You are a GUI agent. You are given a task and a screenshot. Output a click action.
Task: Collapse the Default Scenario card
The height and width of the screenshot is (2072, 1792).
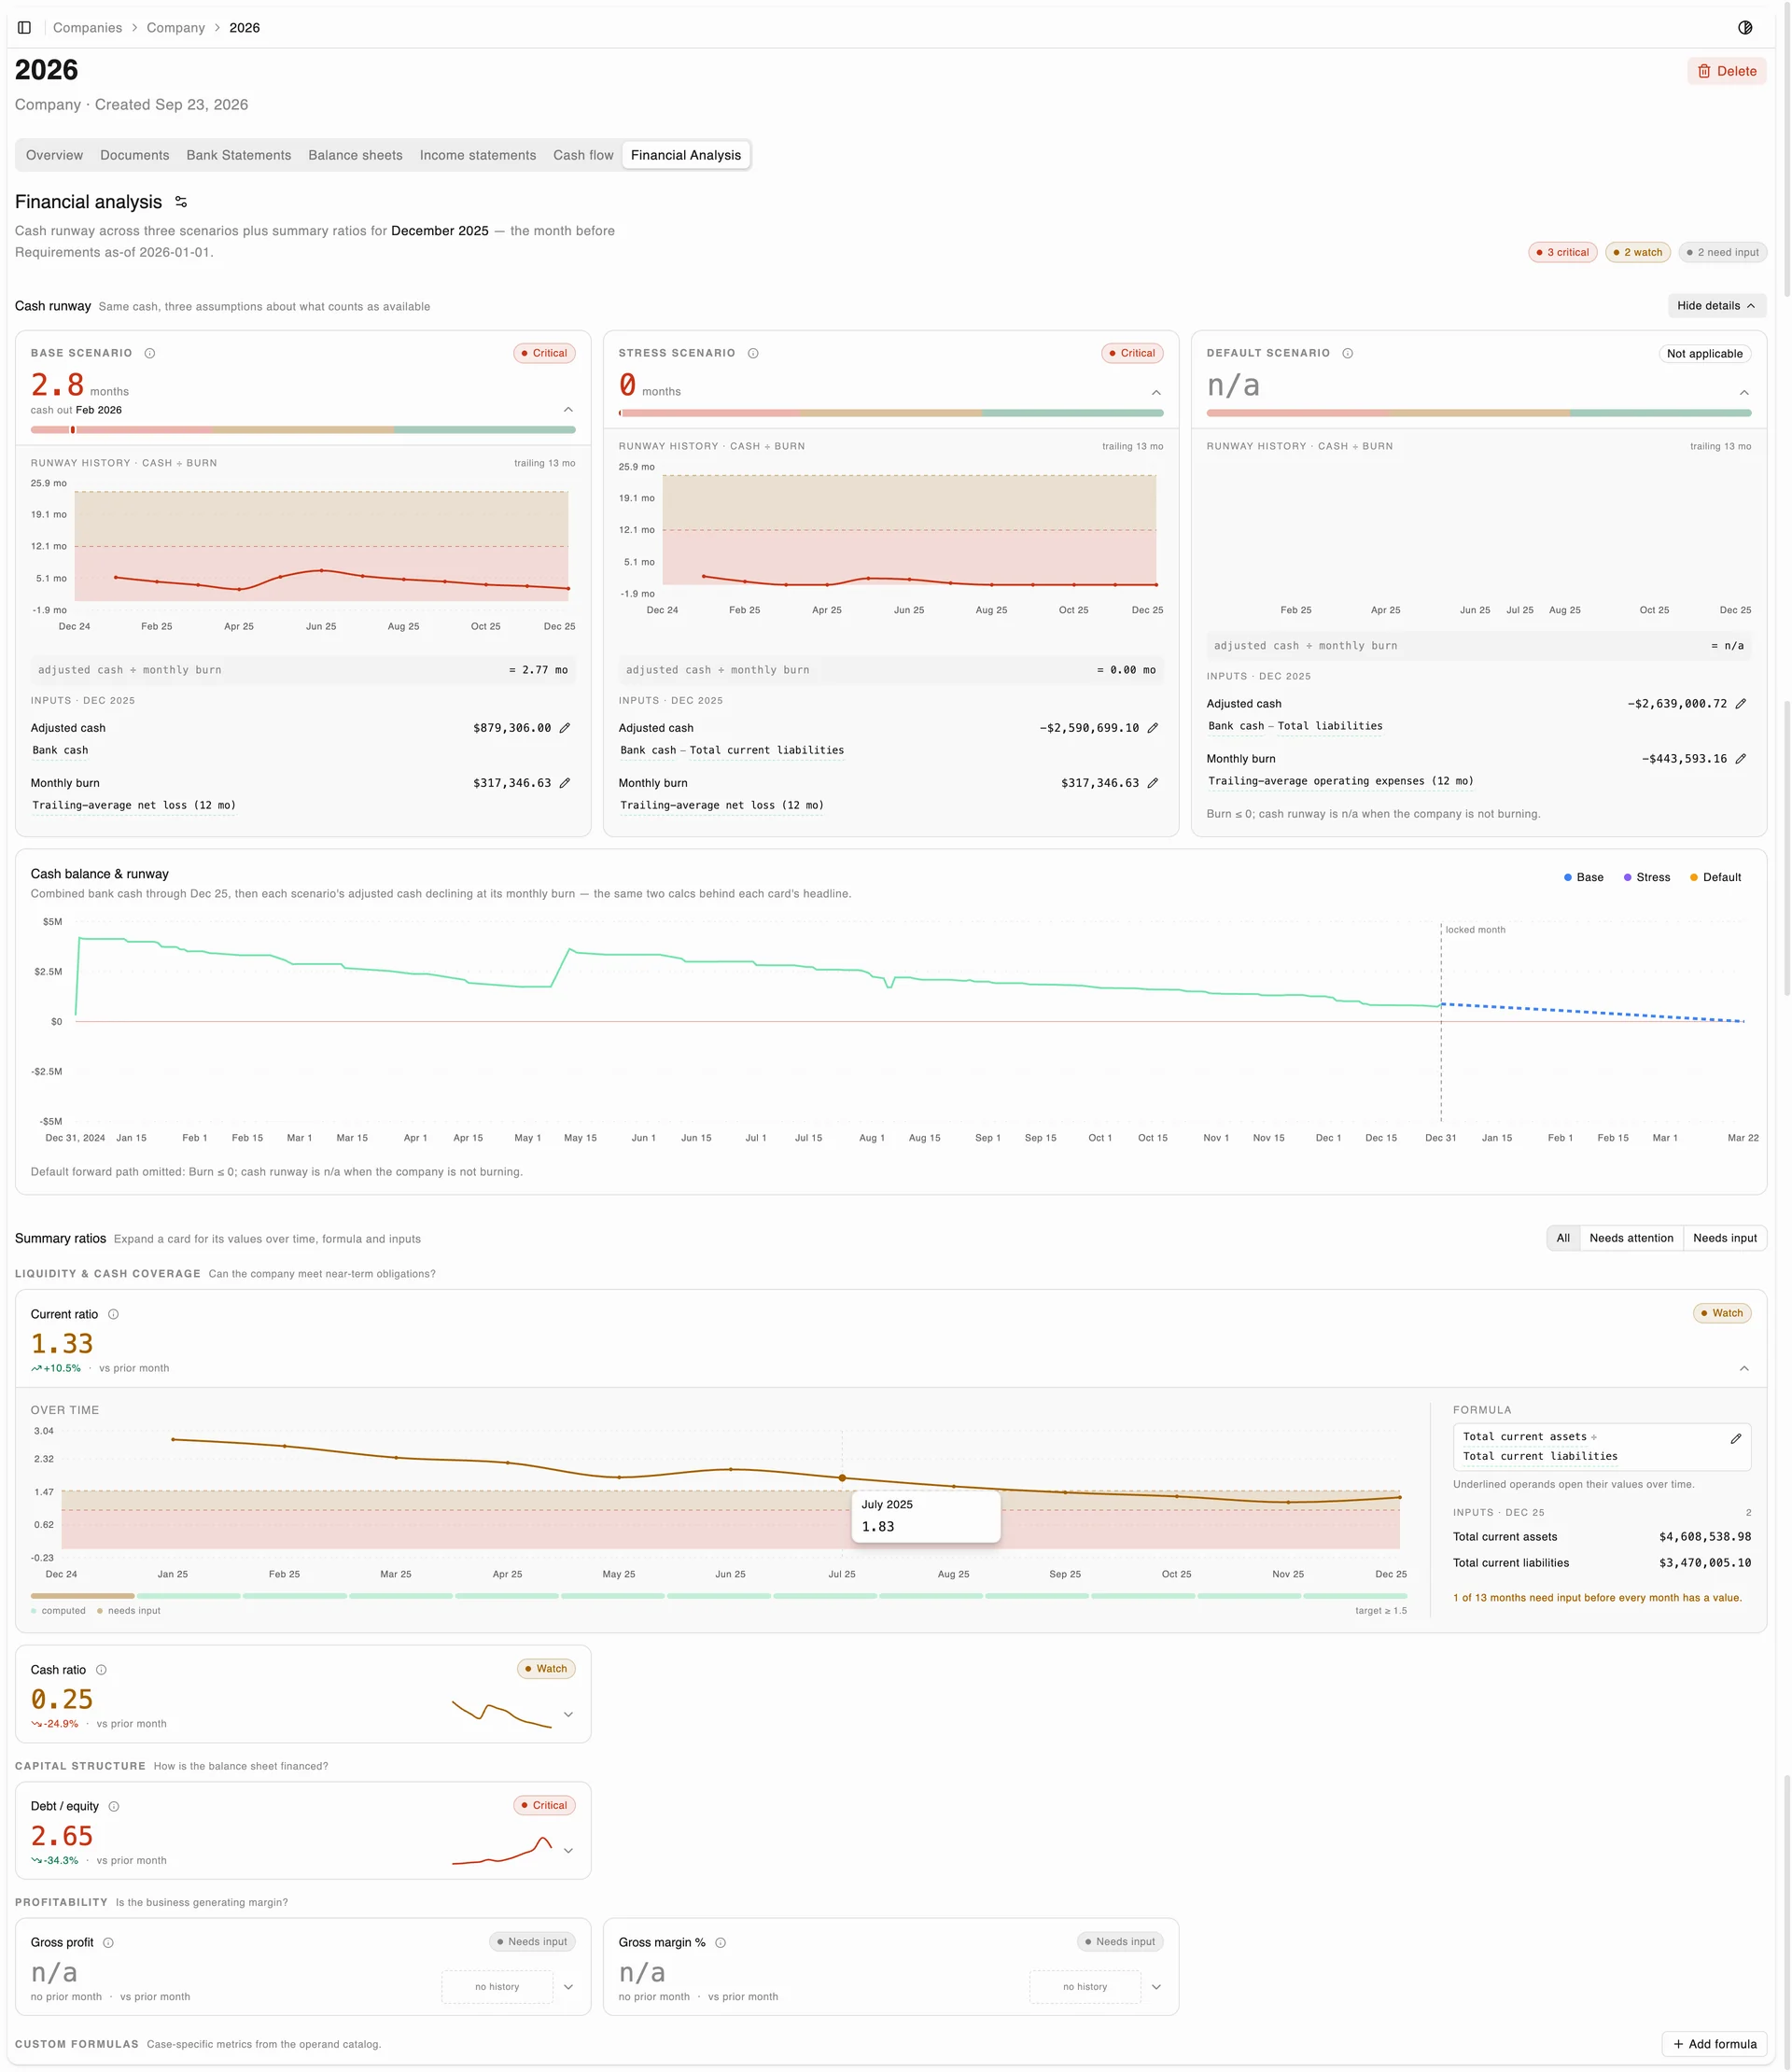[1744, 392]
